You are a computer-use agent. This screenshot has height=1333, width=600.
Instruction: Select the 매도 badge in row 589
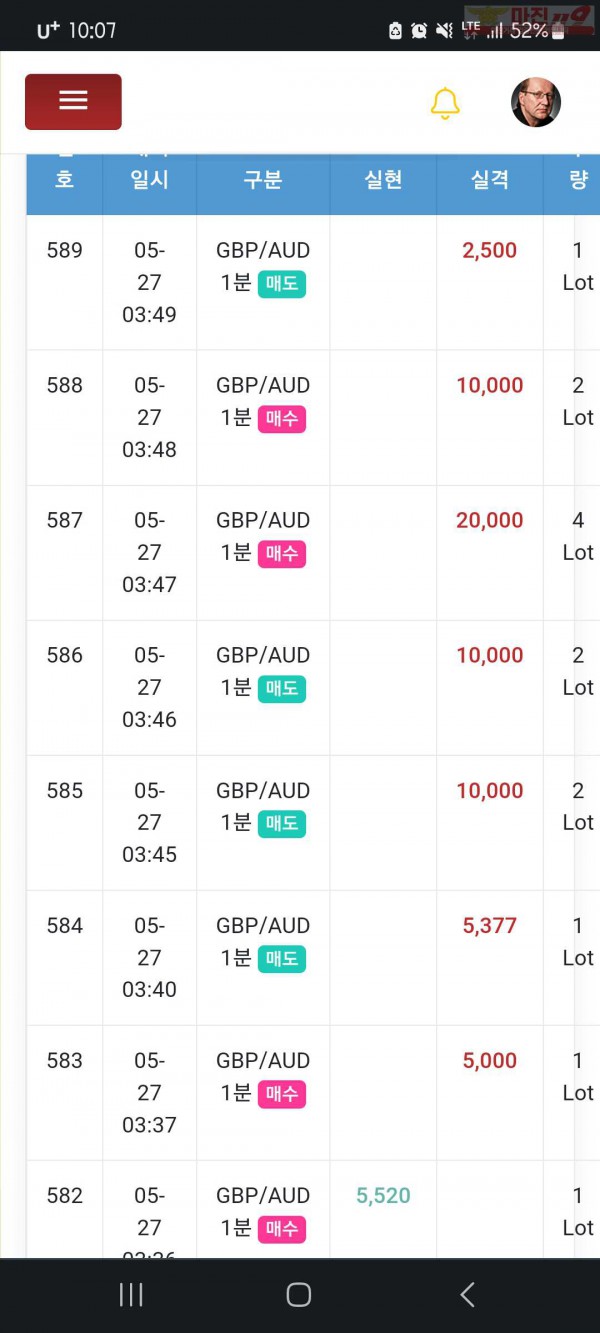click(282, 284)
